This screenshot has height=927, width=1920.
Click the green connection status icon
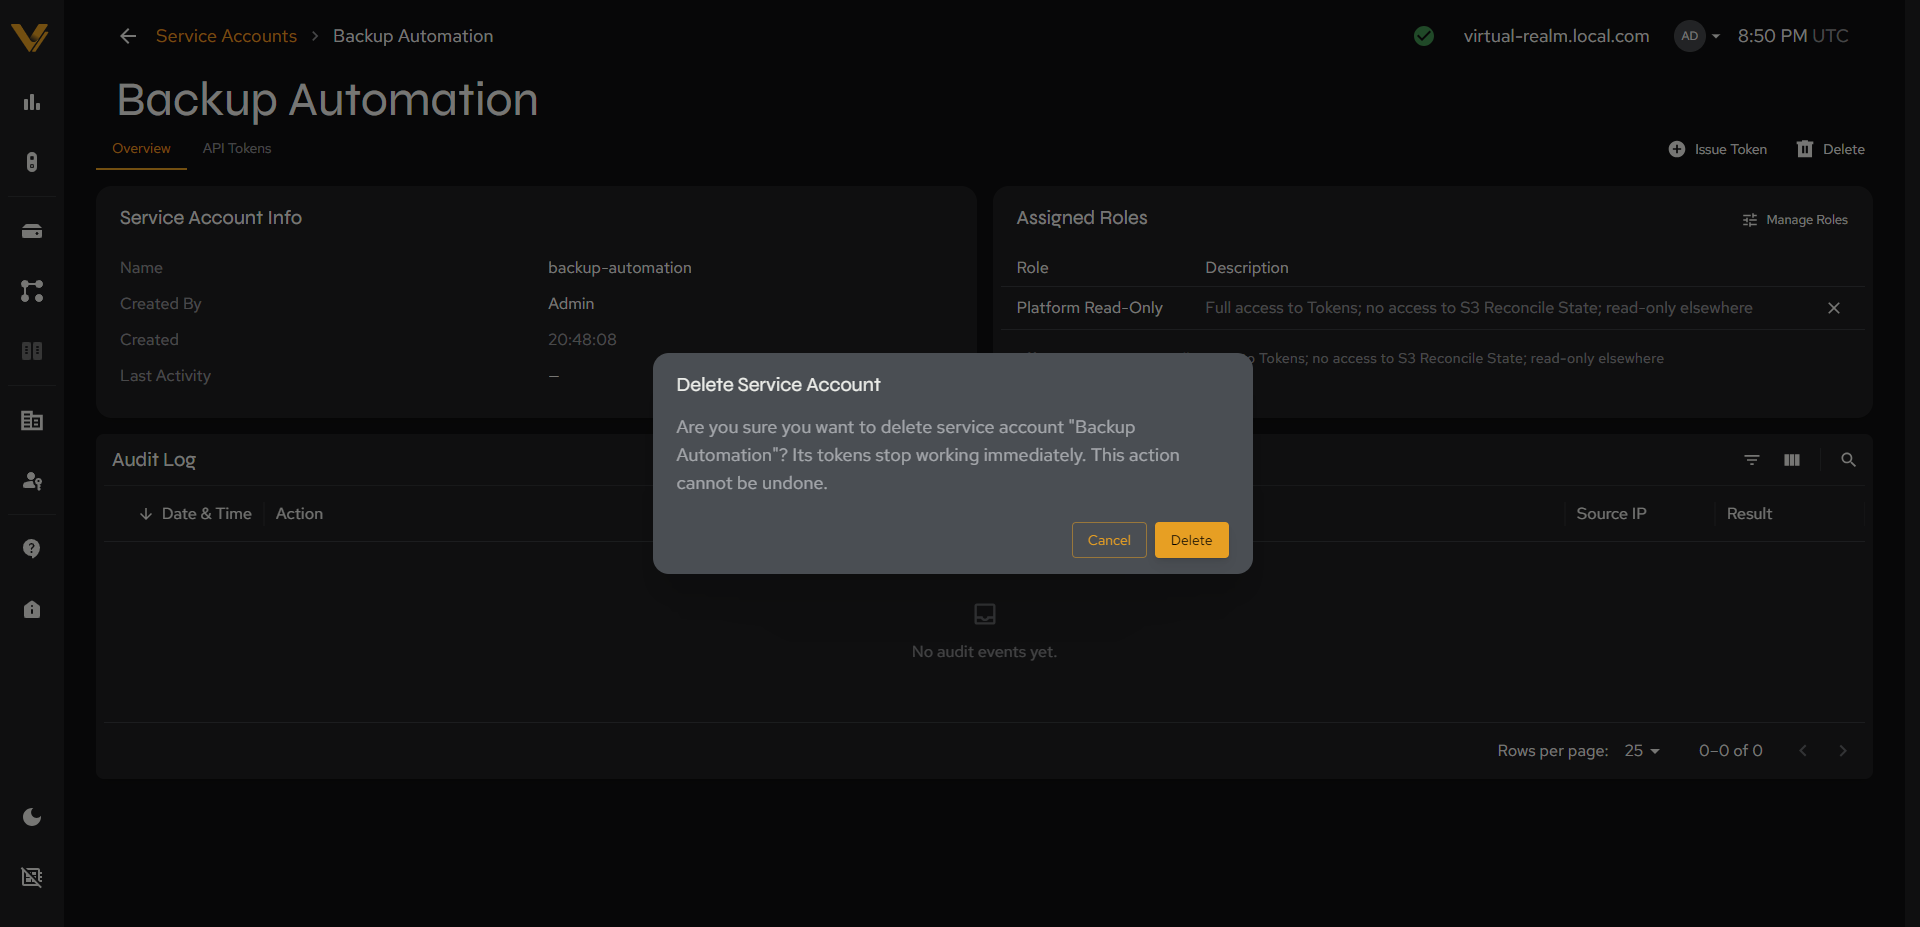pos(1424,36)
